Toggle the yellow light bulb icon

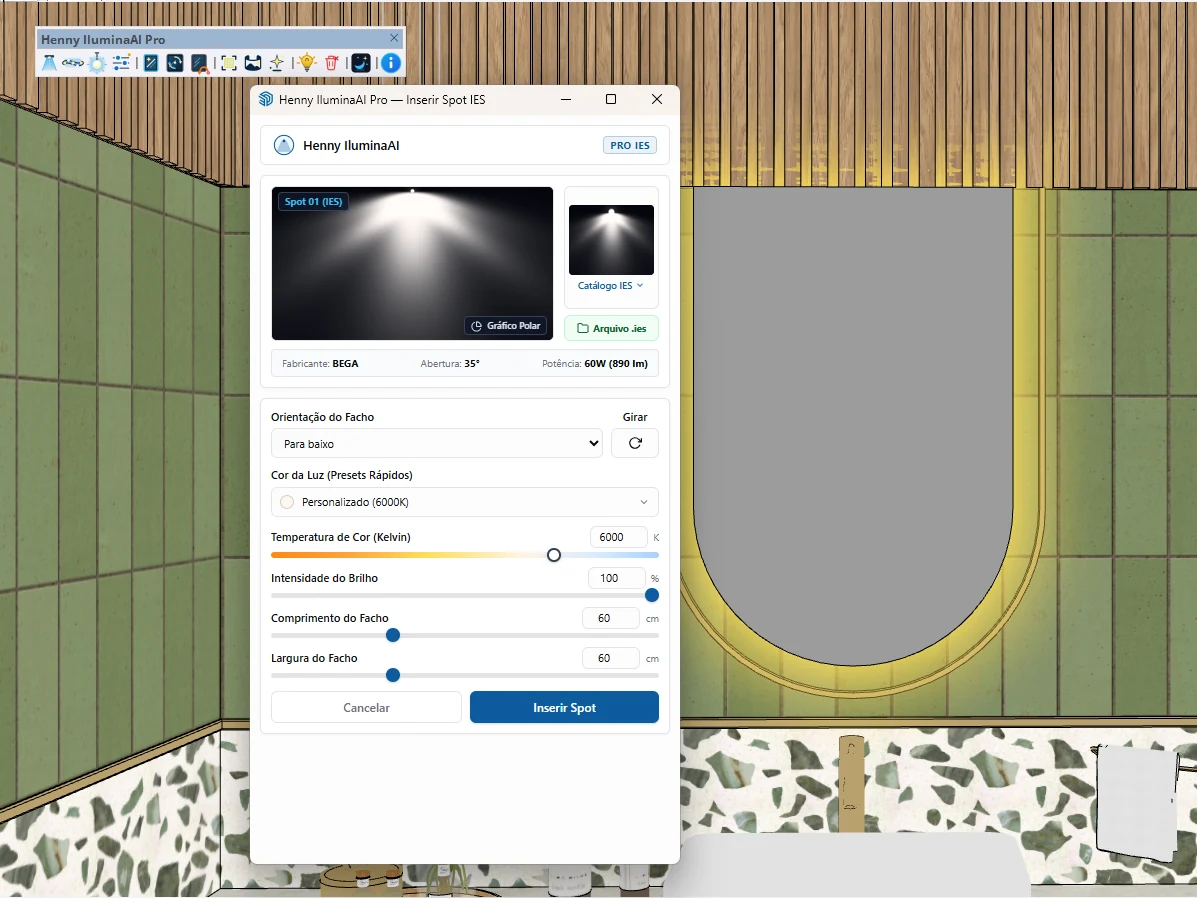point(307,63)
